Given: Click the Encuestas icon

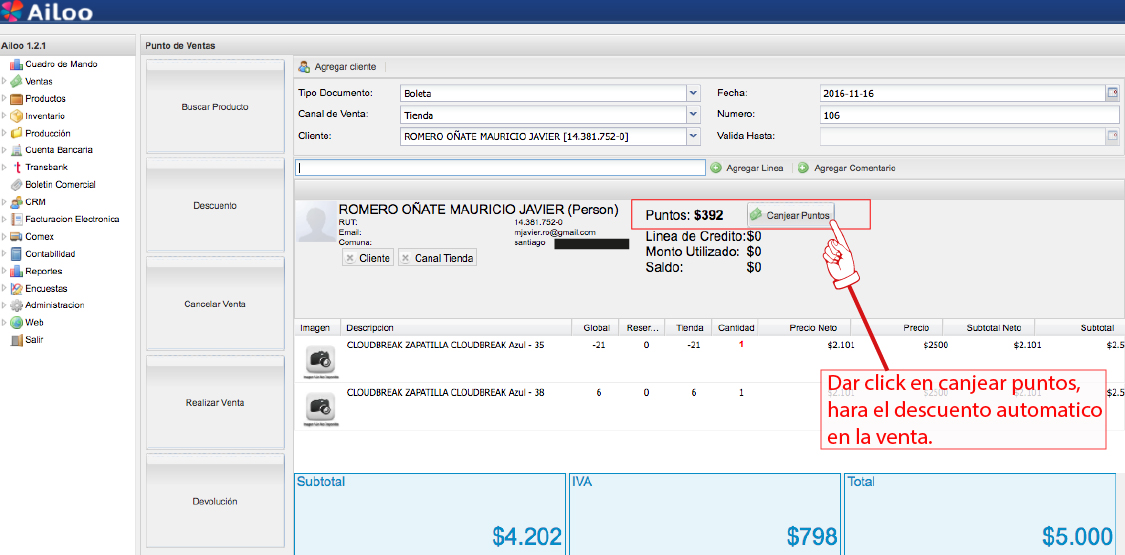Looking at the screenshot, I should 16,288.
